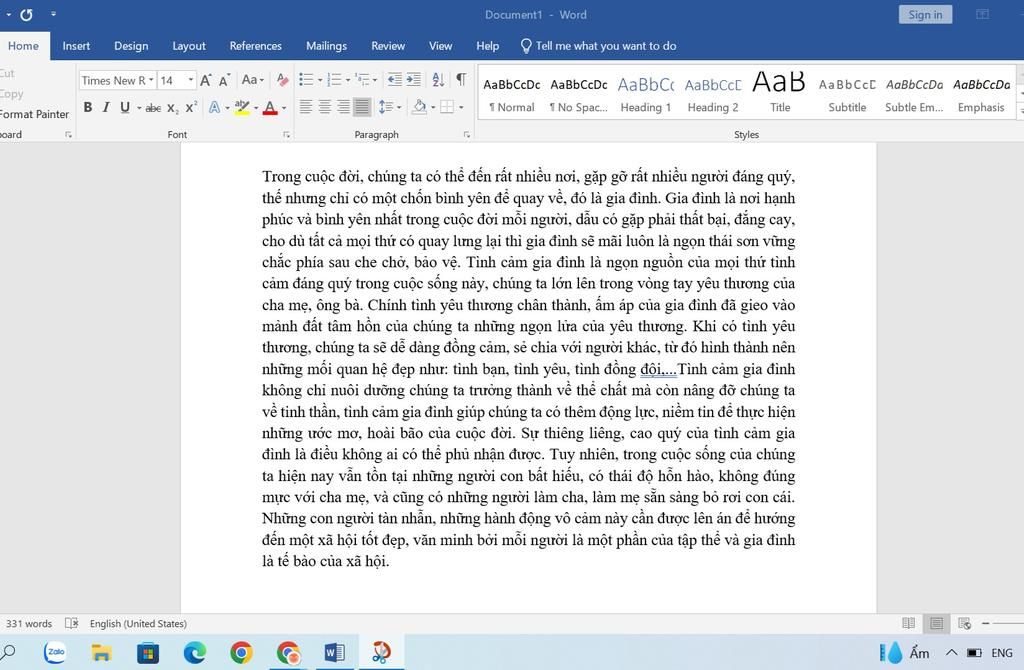Open Microsoft Edge from the taskbar
The image size is (1024, 670).
click(x=195, y=652)
